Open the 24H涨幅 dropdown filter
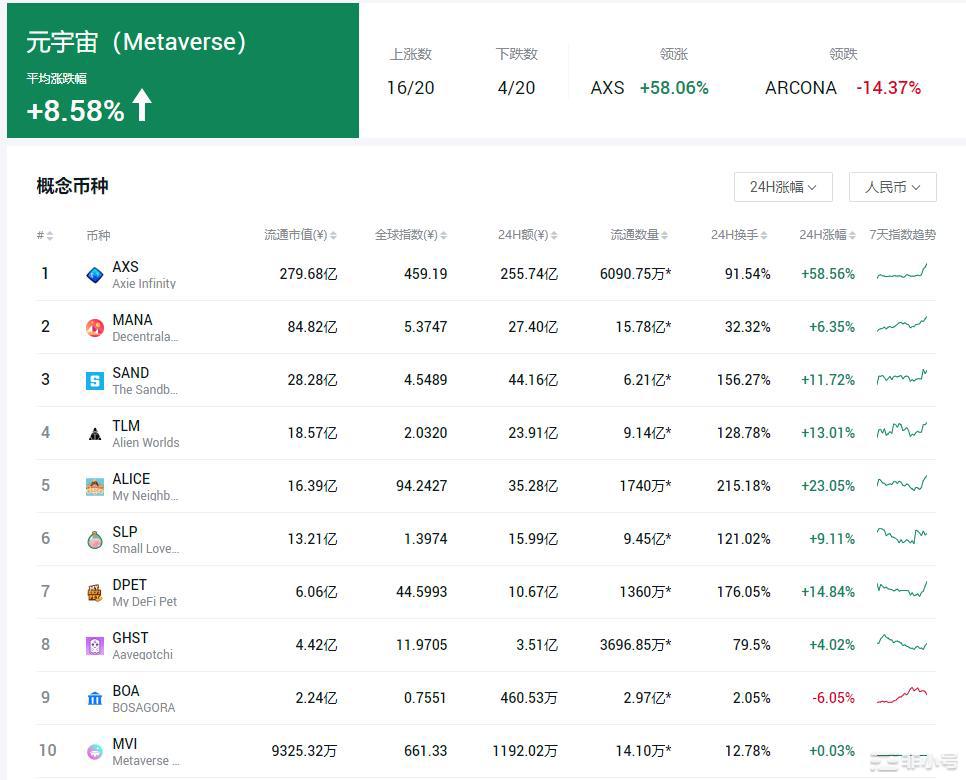Image resolution: width=966 pixels, height=780 pixels. pos(783,187)
